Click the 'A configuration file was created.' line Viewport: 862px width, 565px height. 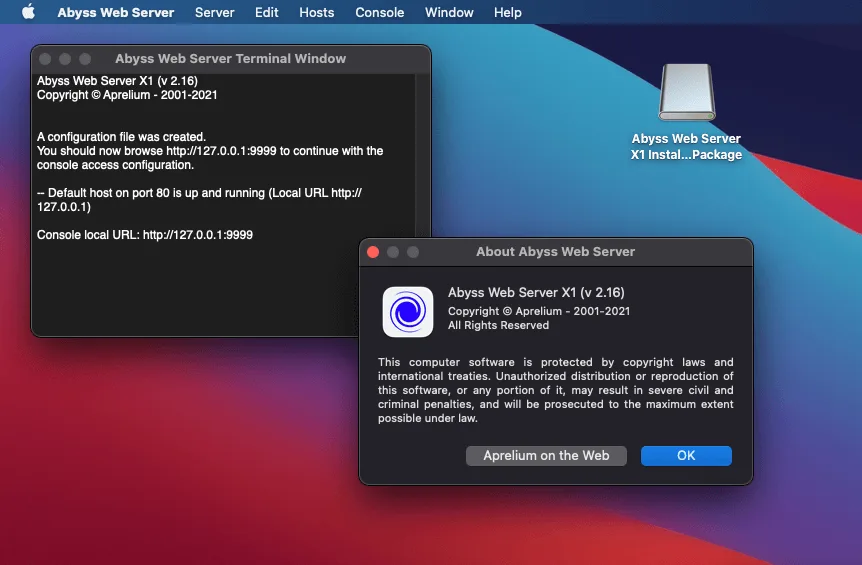click(x=121, y=137)
